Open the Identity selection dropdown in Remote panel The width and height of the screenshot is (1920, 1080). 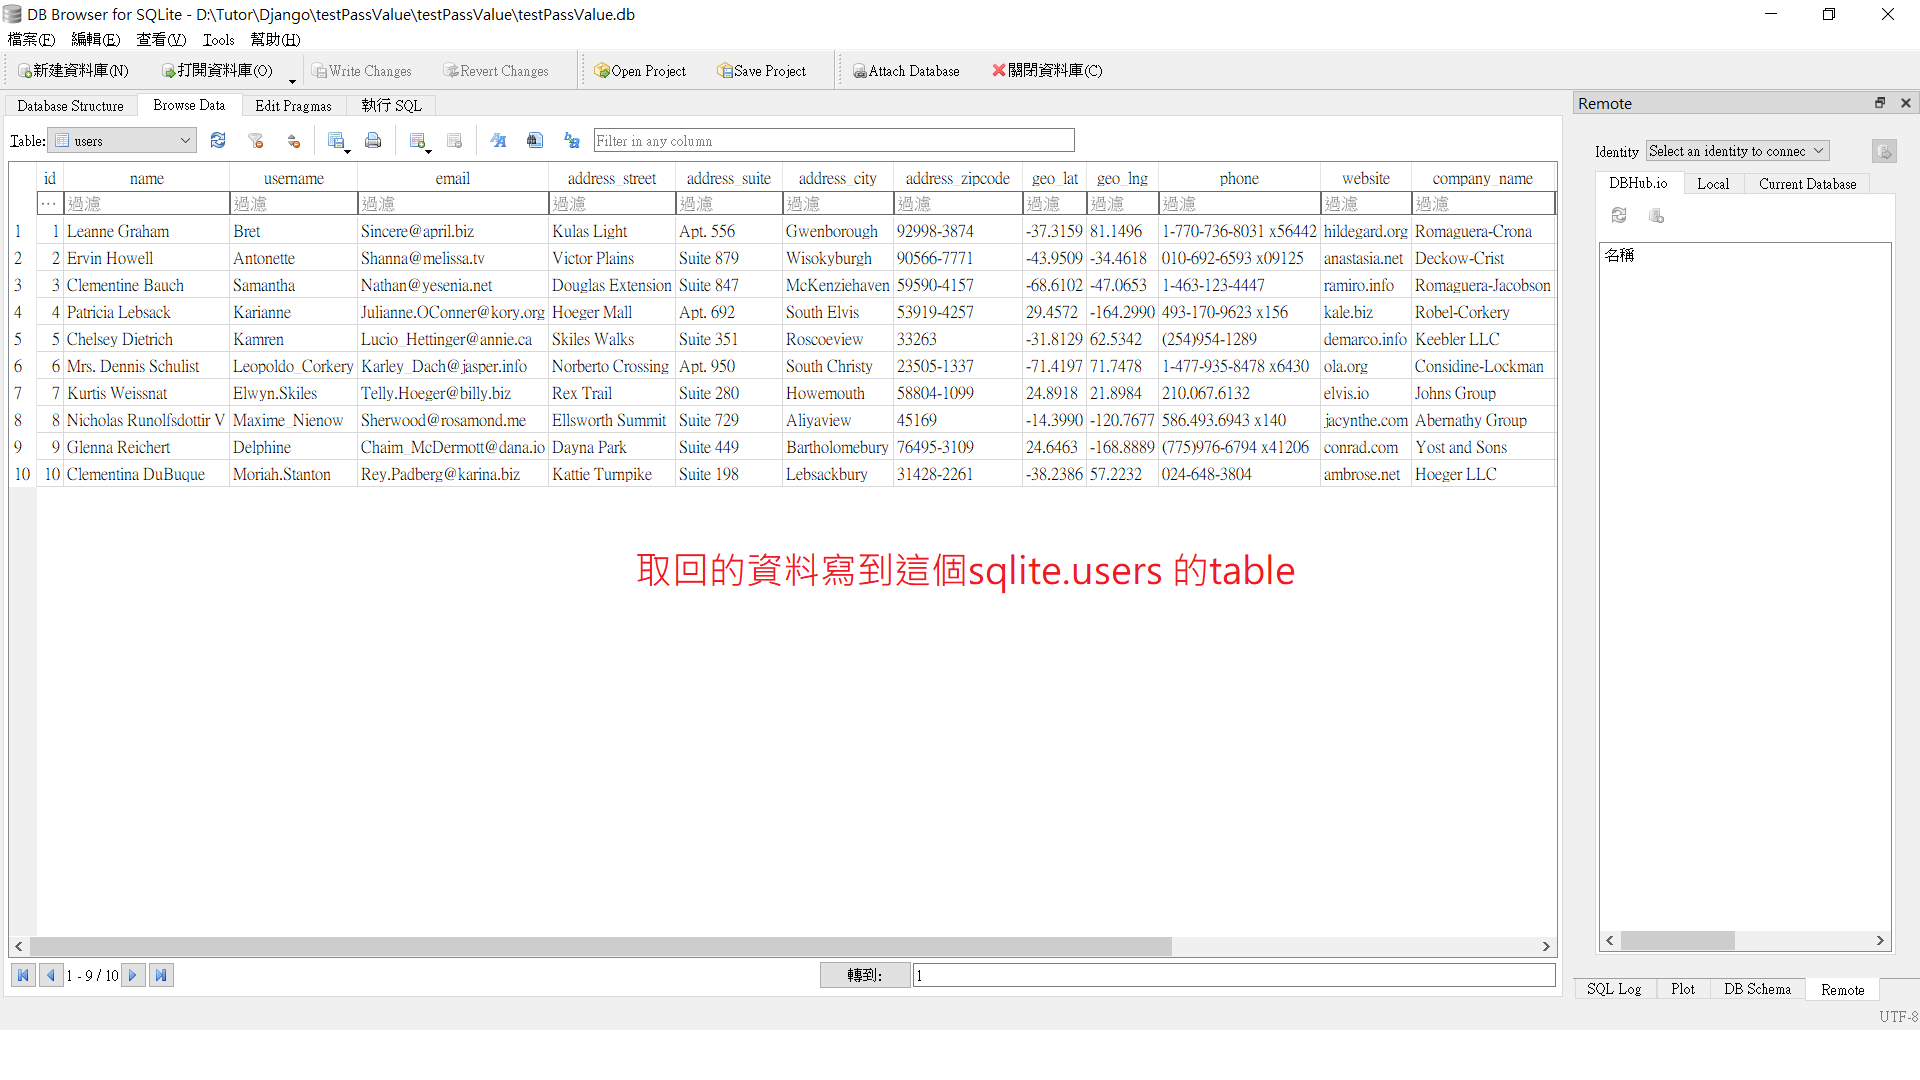point(1737,150)
